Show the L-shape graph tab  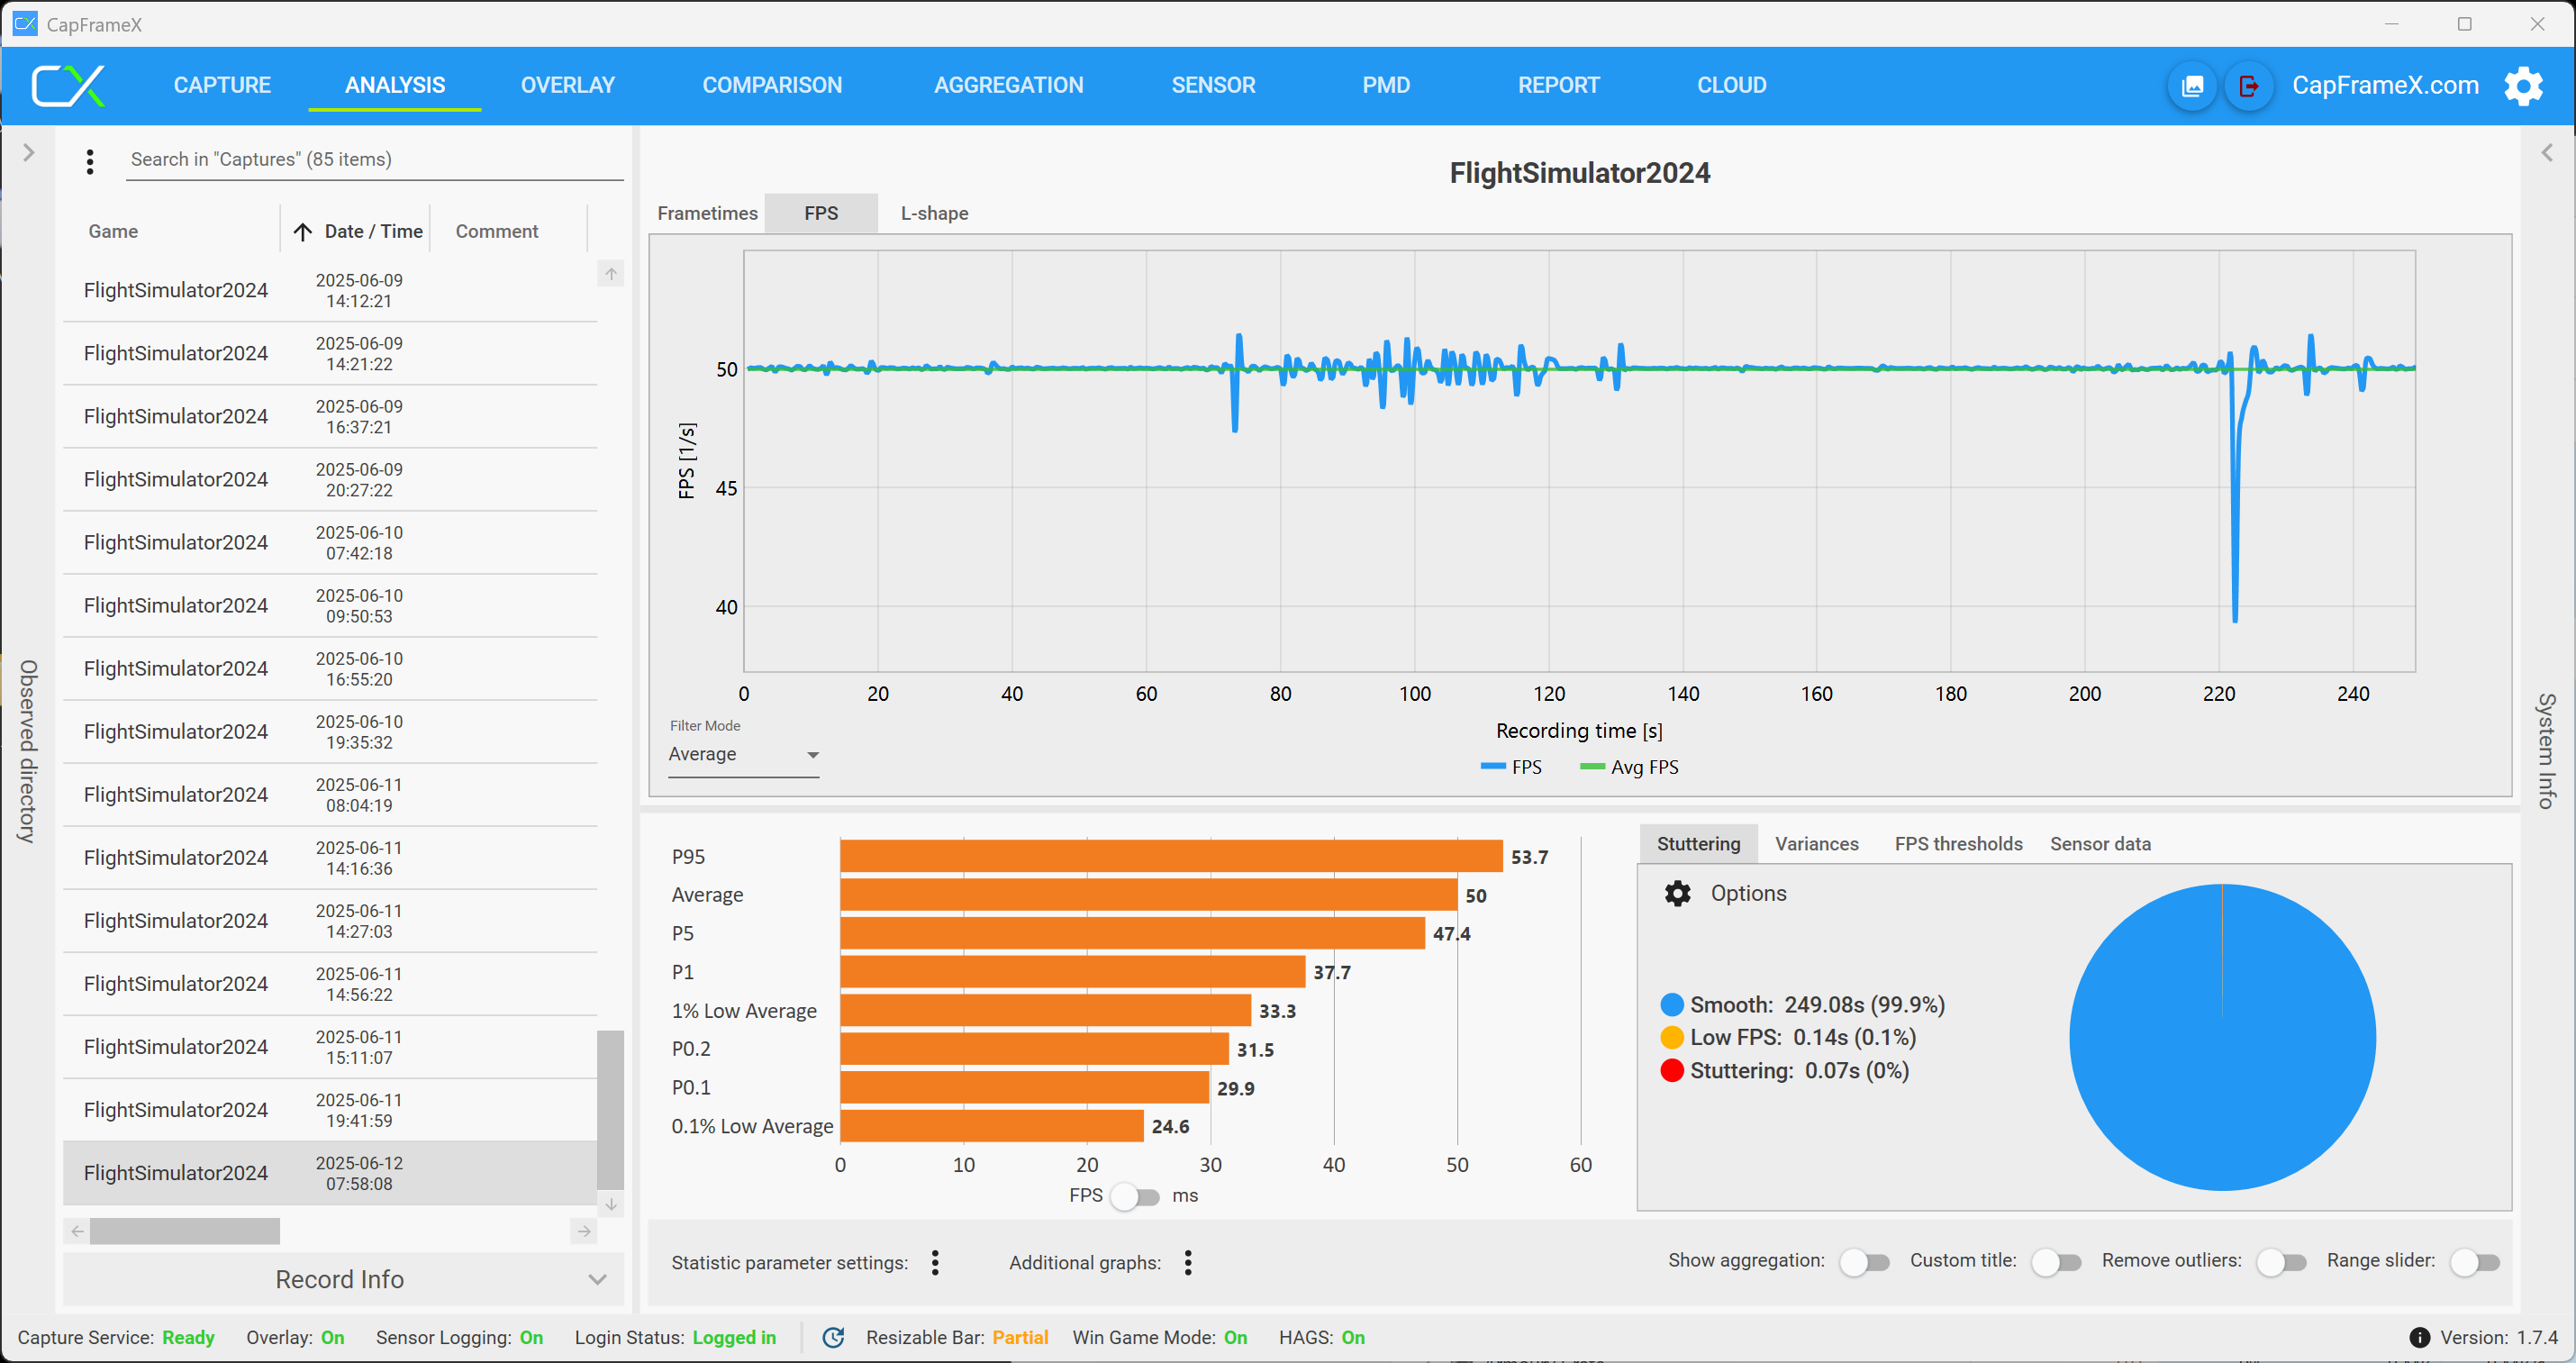pos(934,213)
